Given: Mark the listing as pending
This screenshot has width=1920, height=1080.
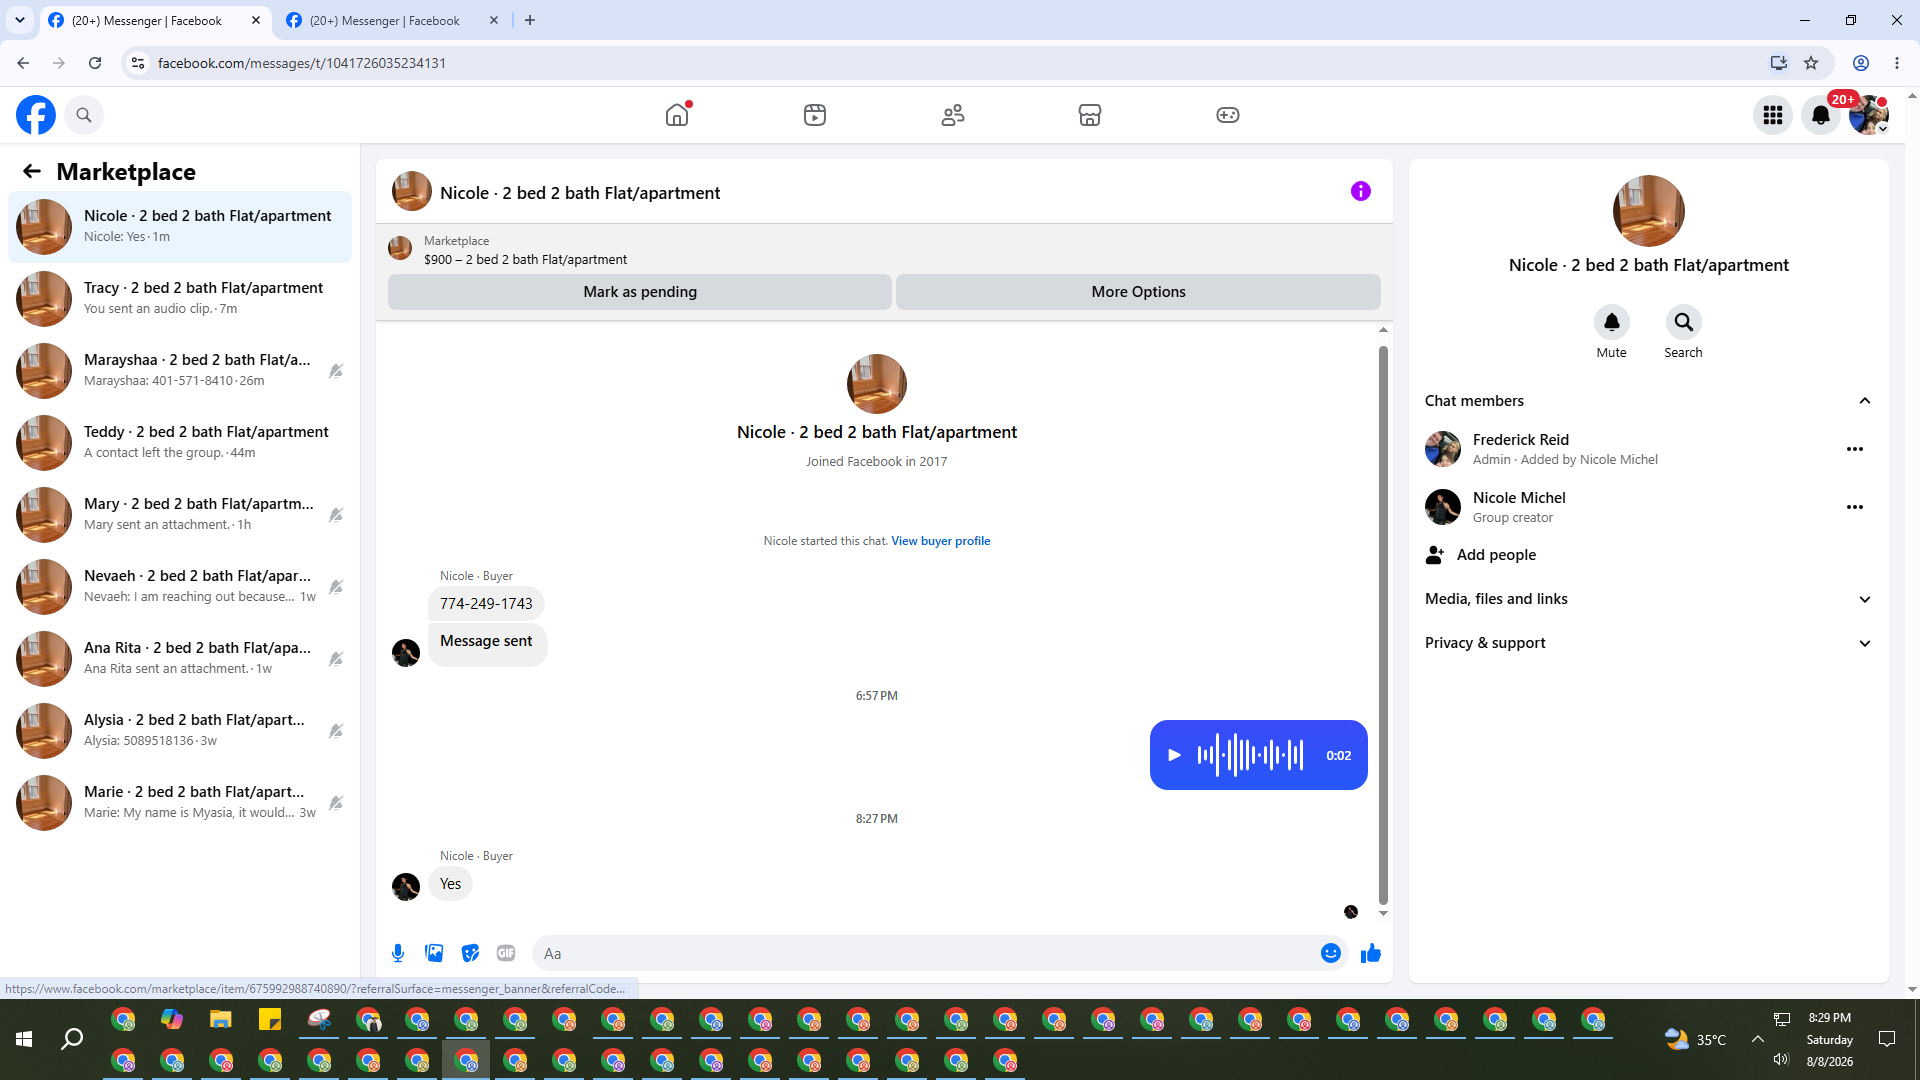Looking at the screenshot, I should 640,292.
